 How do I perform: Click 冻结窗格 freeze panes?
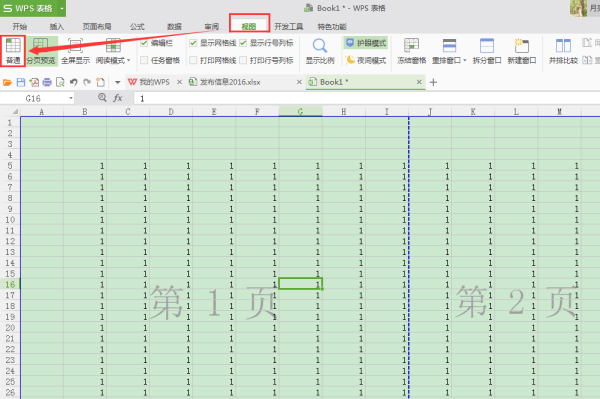click(411, 50)
